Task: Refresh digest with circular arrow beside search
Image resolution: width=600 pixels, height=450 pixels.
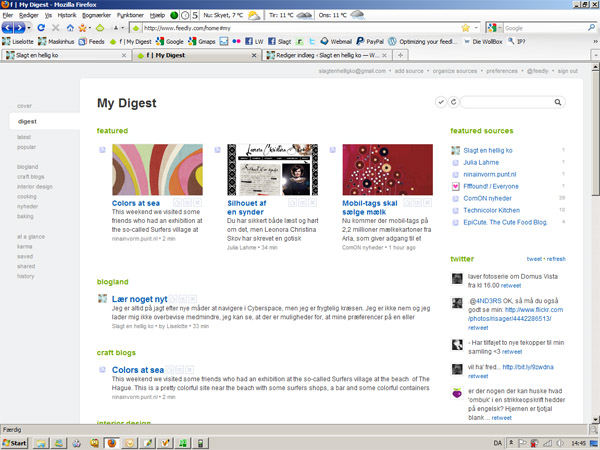Action: point(453,102)
